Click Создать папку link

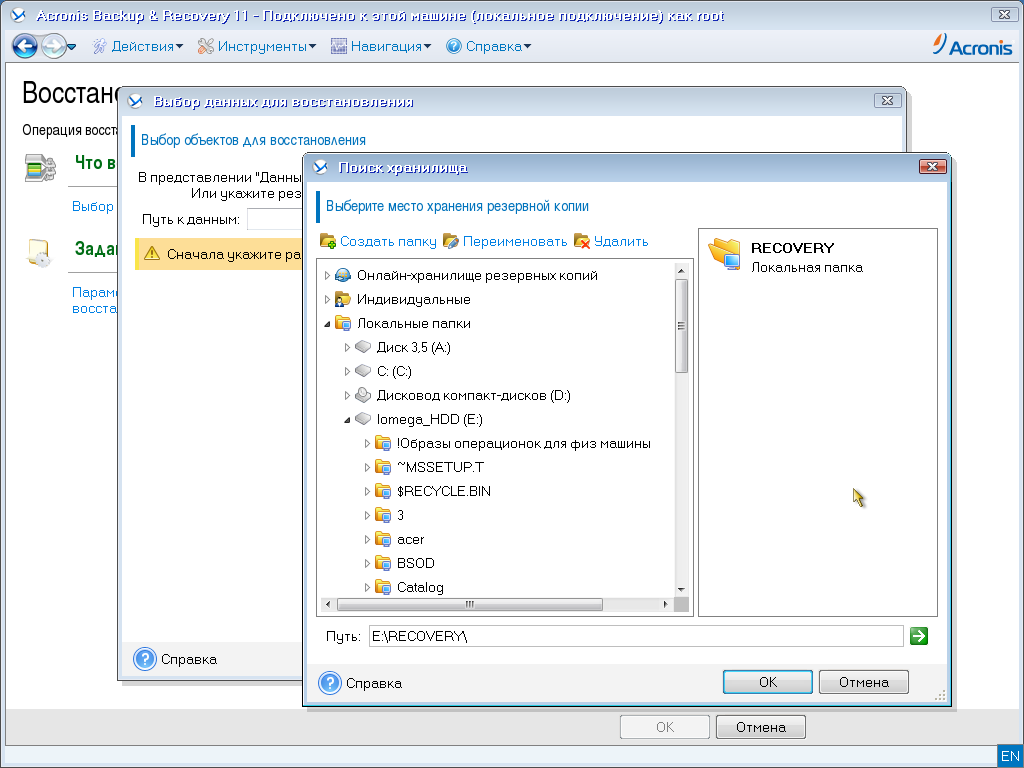point(388,242)
